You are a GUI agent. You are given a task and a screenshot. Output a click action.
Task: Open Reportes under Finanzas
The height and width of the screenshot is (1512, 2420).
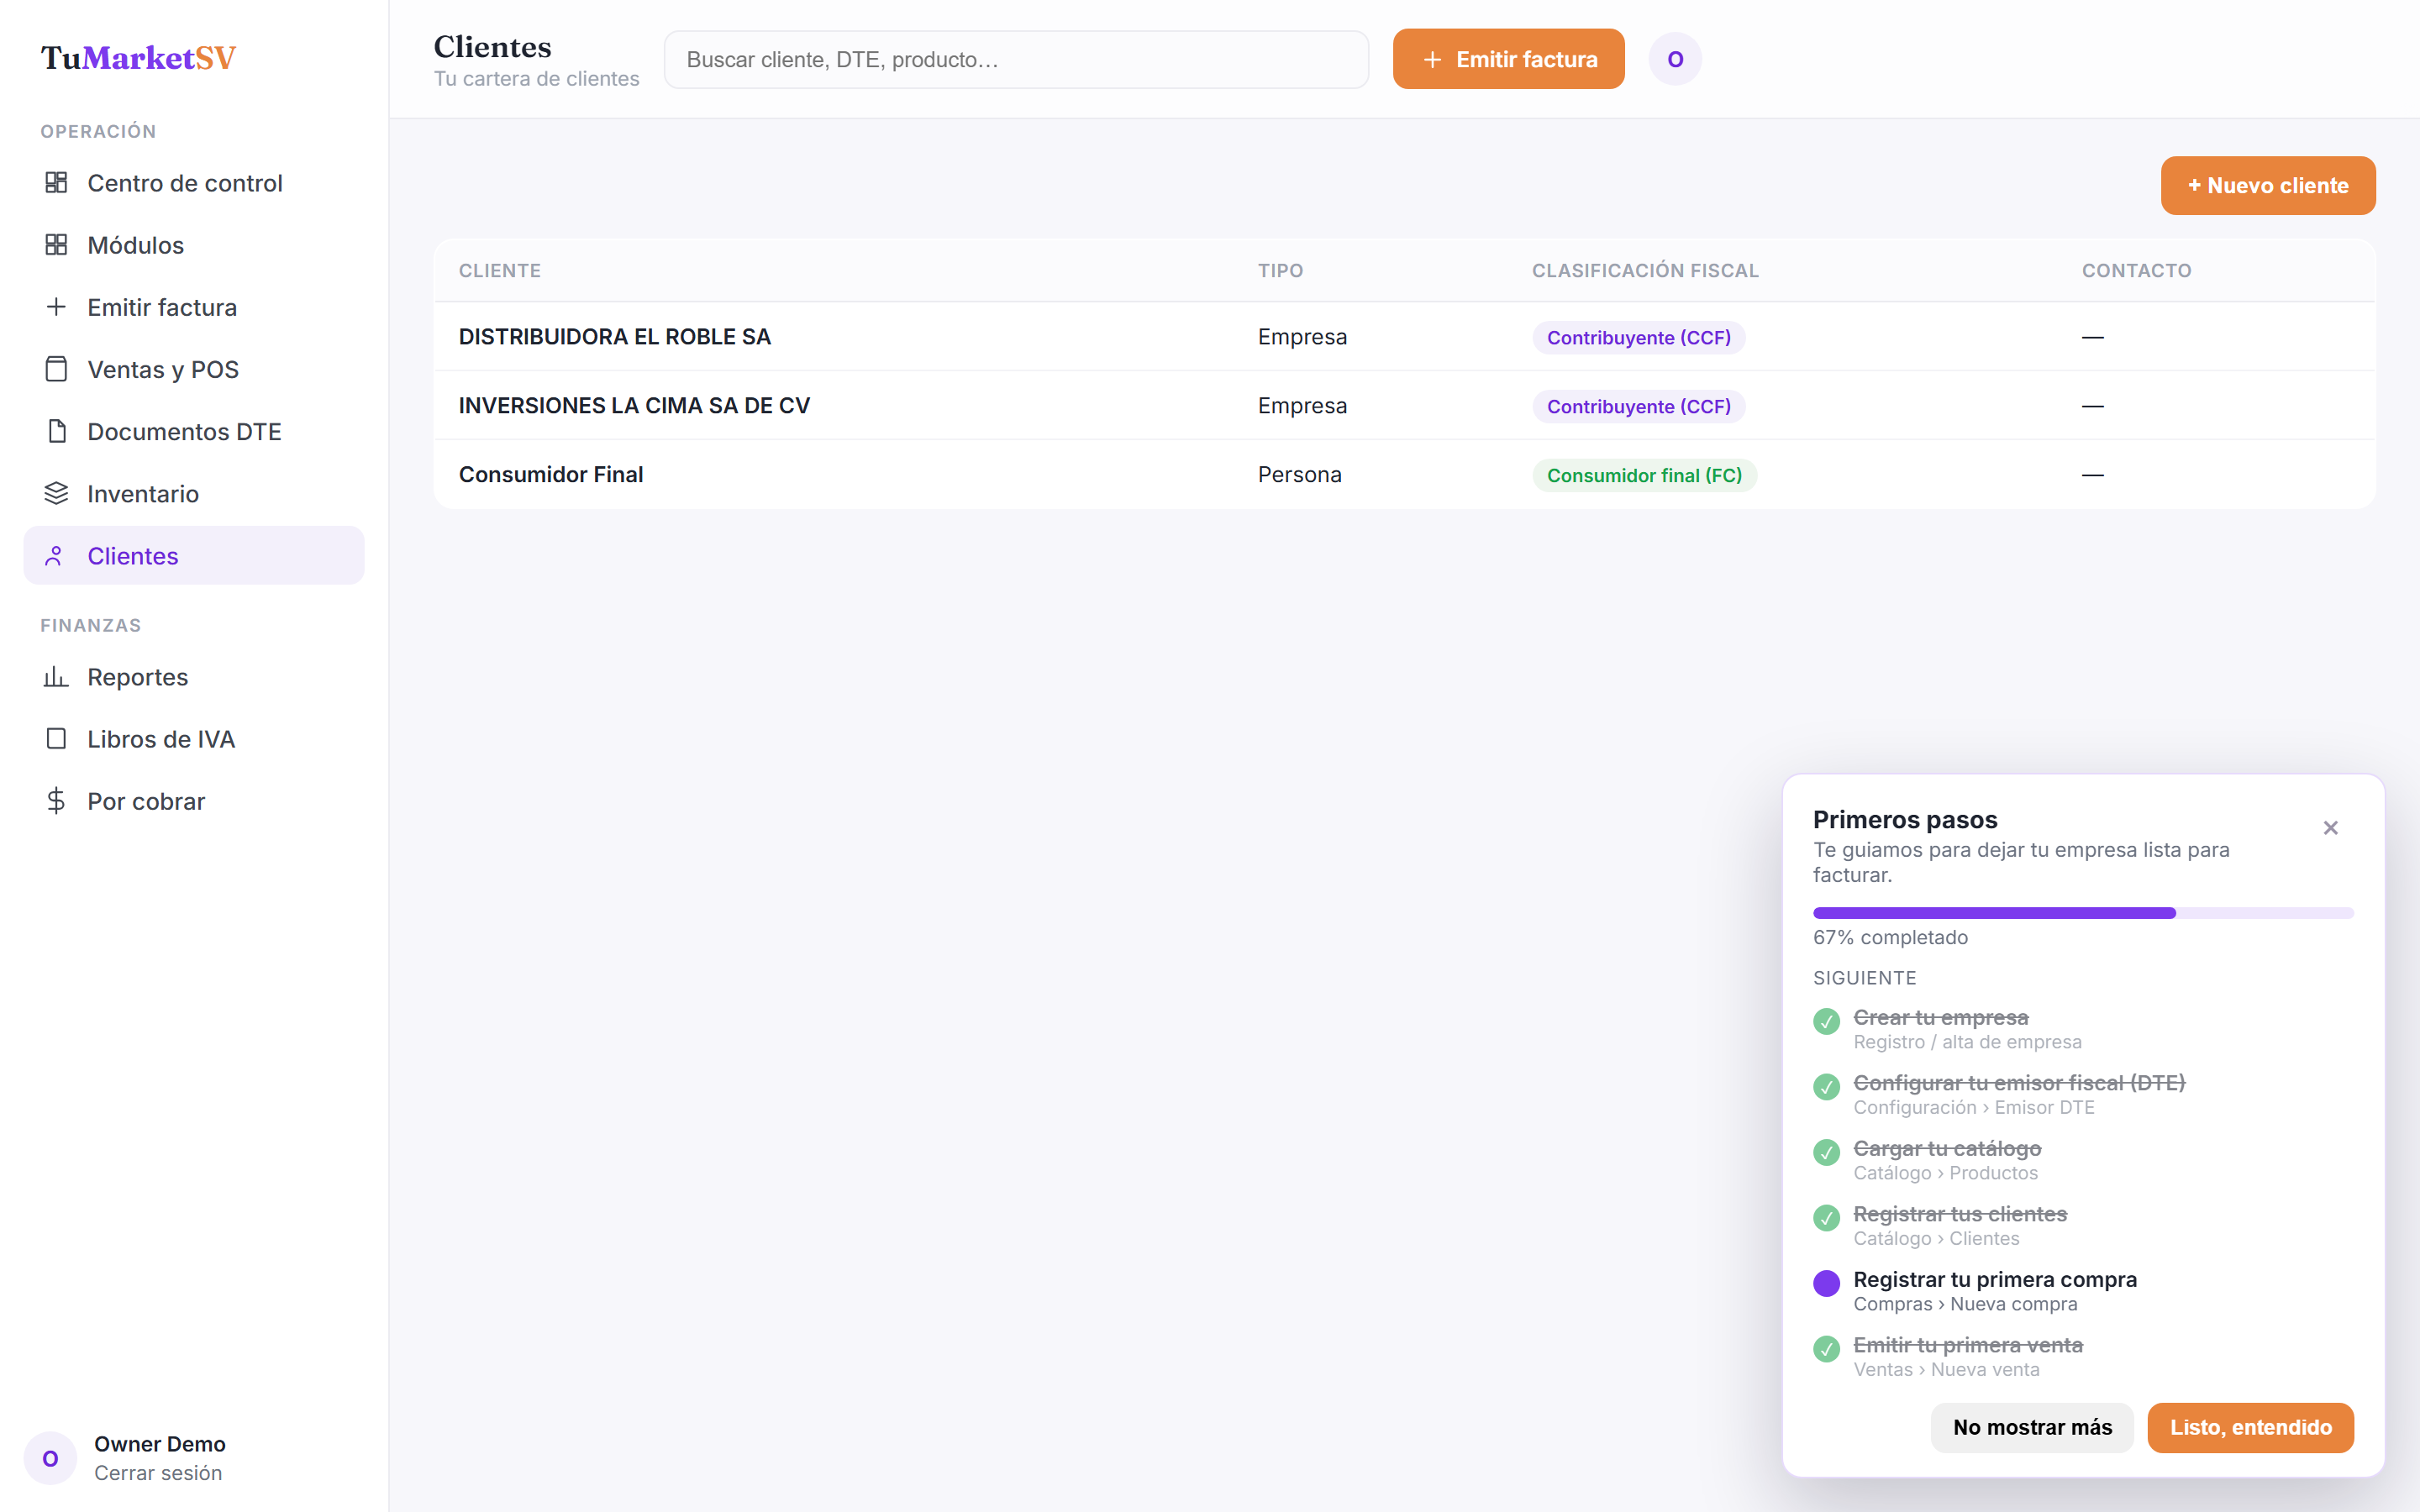[x=194, y=677]
